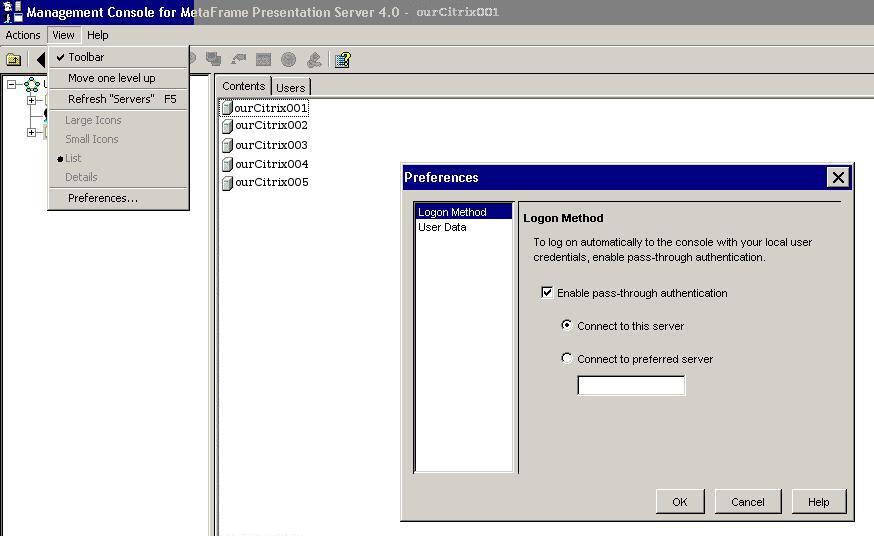874x536 pixels.
Task: Choose Connect to preferred server option
Action: coord(567,358)
